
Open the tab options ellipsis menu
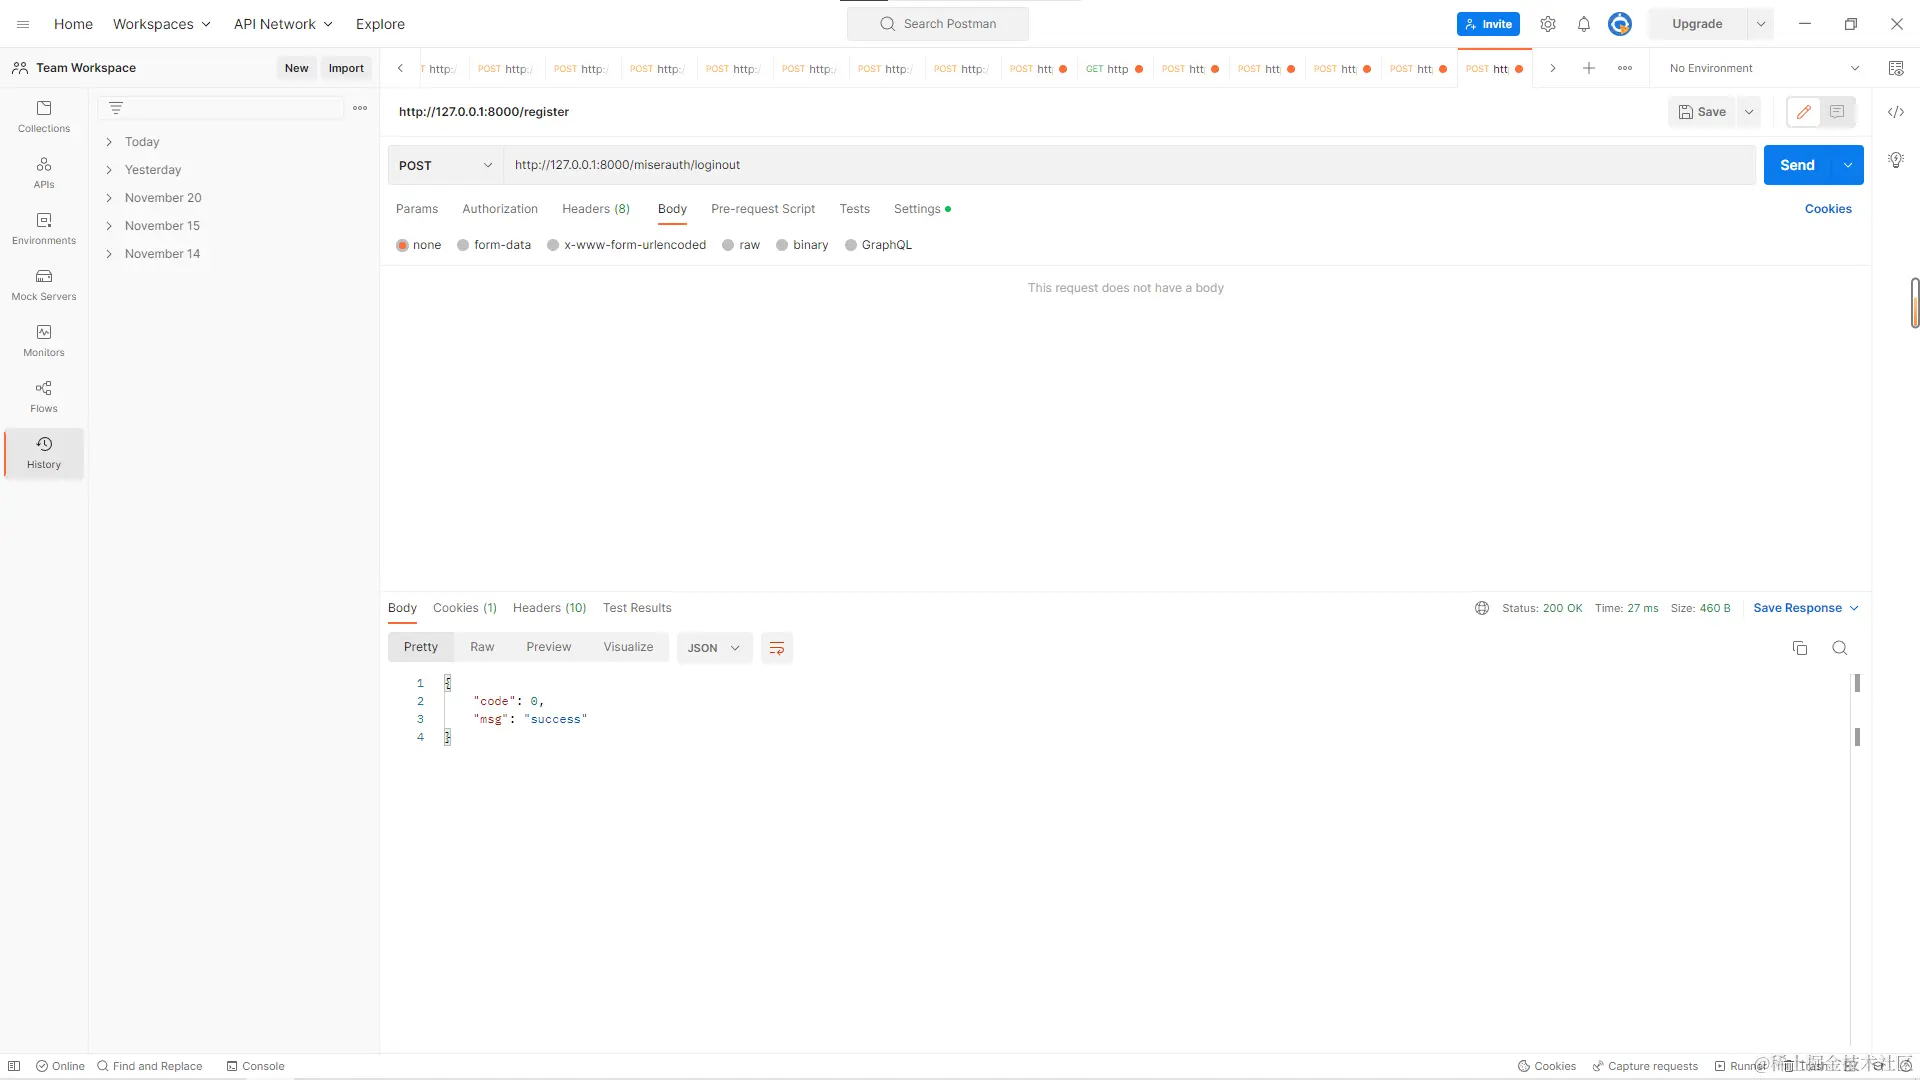pos(1625,68)
